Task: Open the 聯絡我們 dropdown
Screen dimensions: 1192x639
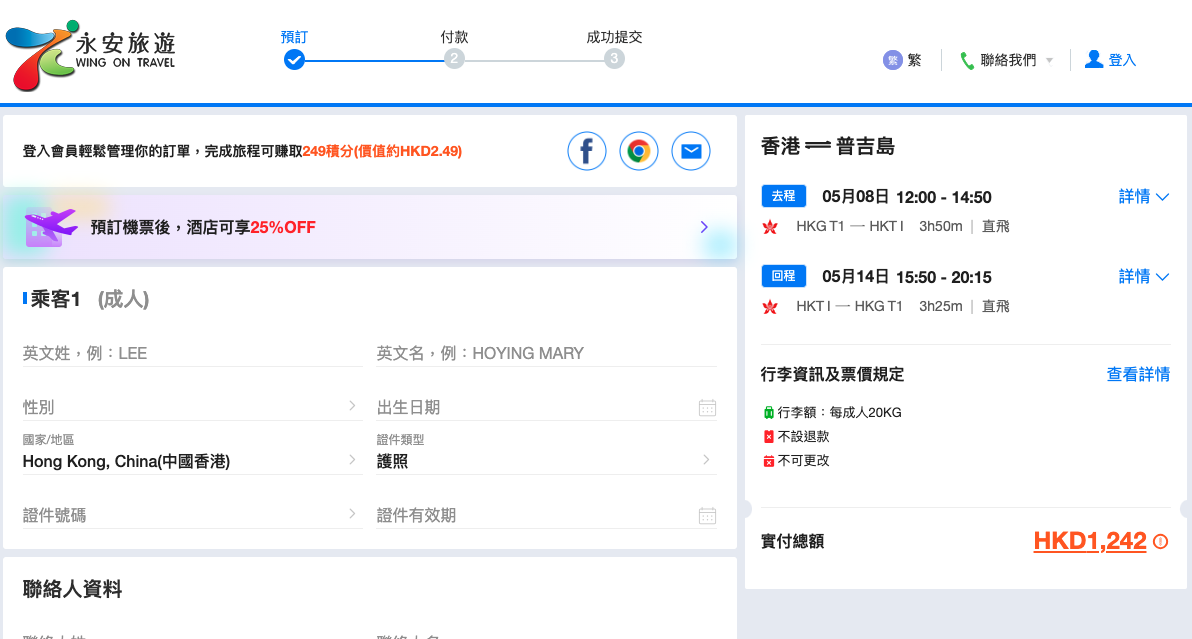Action: [1007, 60]
